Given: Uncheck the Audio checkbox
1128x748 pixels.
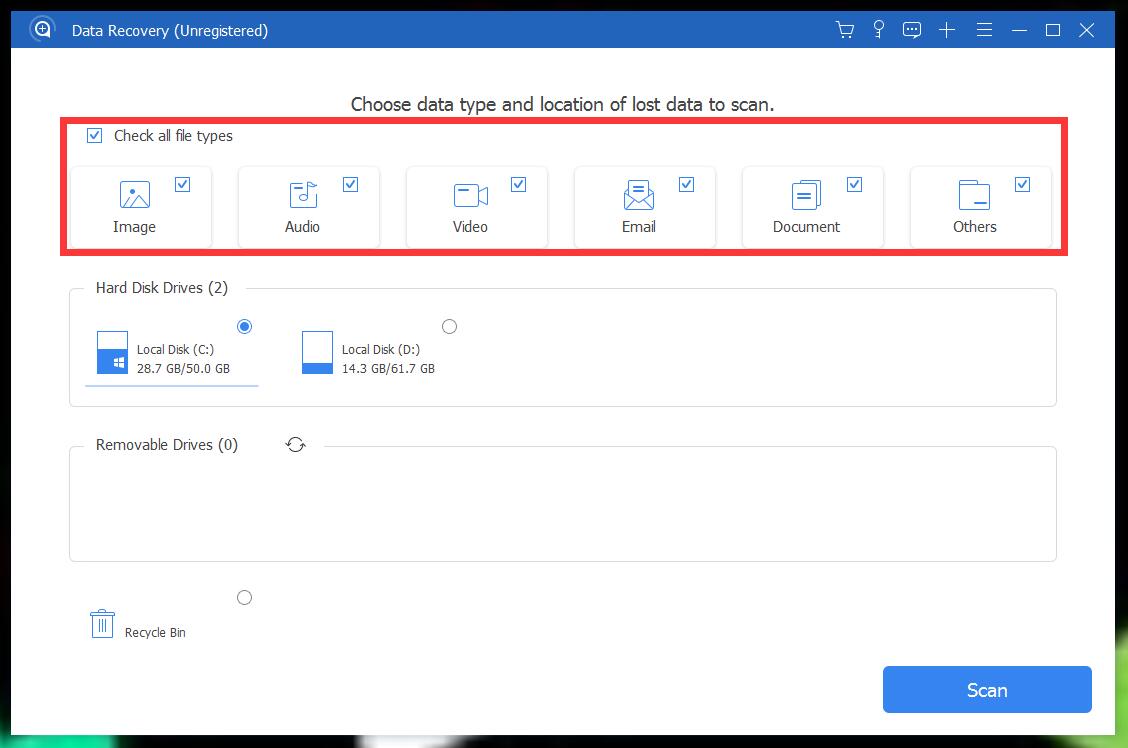Looking at the screenshot, I should 350,185.
